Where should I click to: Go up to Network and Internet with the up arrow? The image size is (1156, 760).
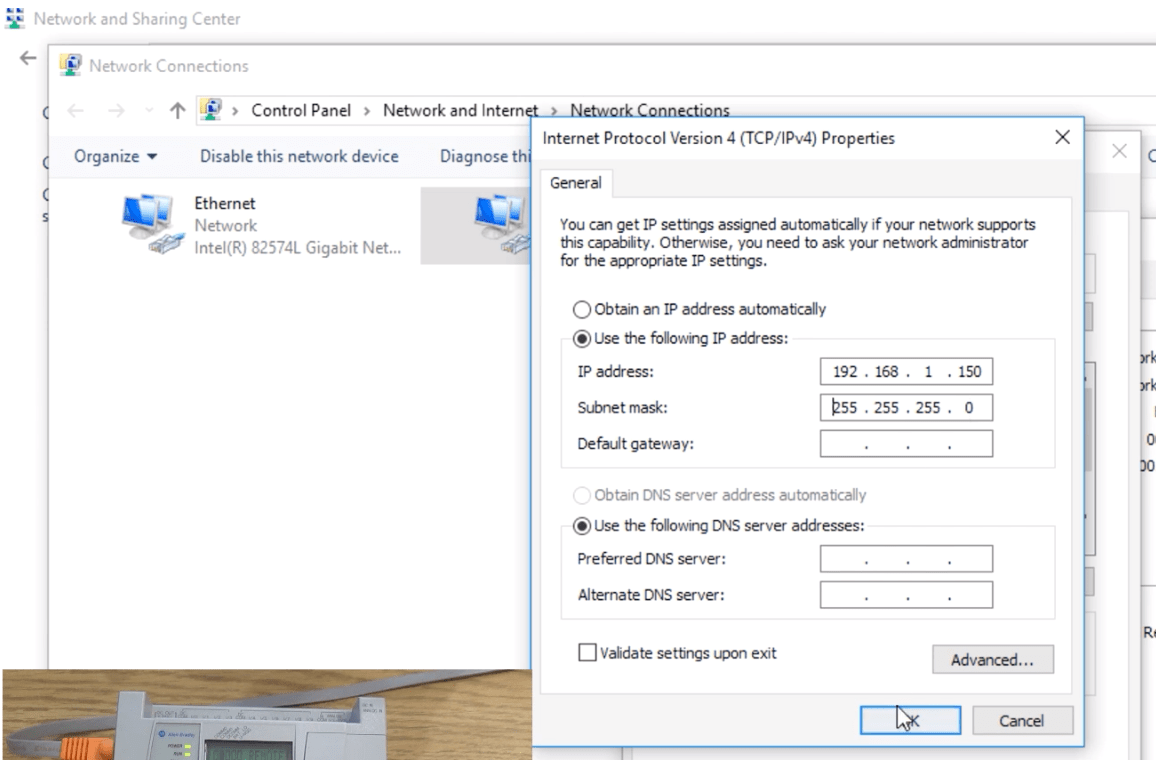coord(176,110)
